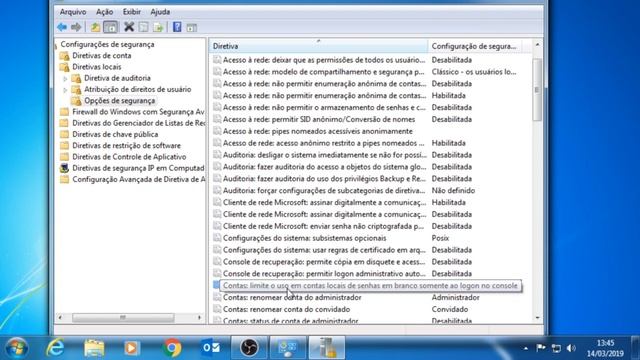Open the Arquivo menu
640x360 pixels.
(73, 12)
